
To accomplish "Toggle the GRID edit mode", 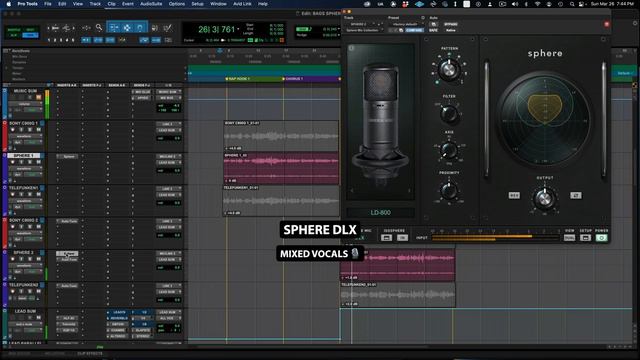I will click(30, 35).
